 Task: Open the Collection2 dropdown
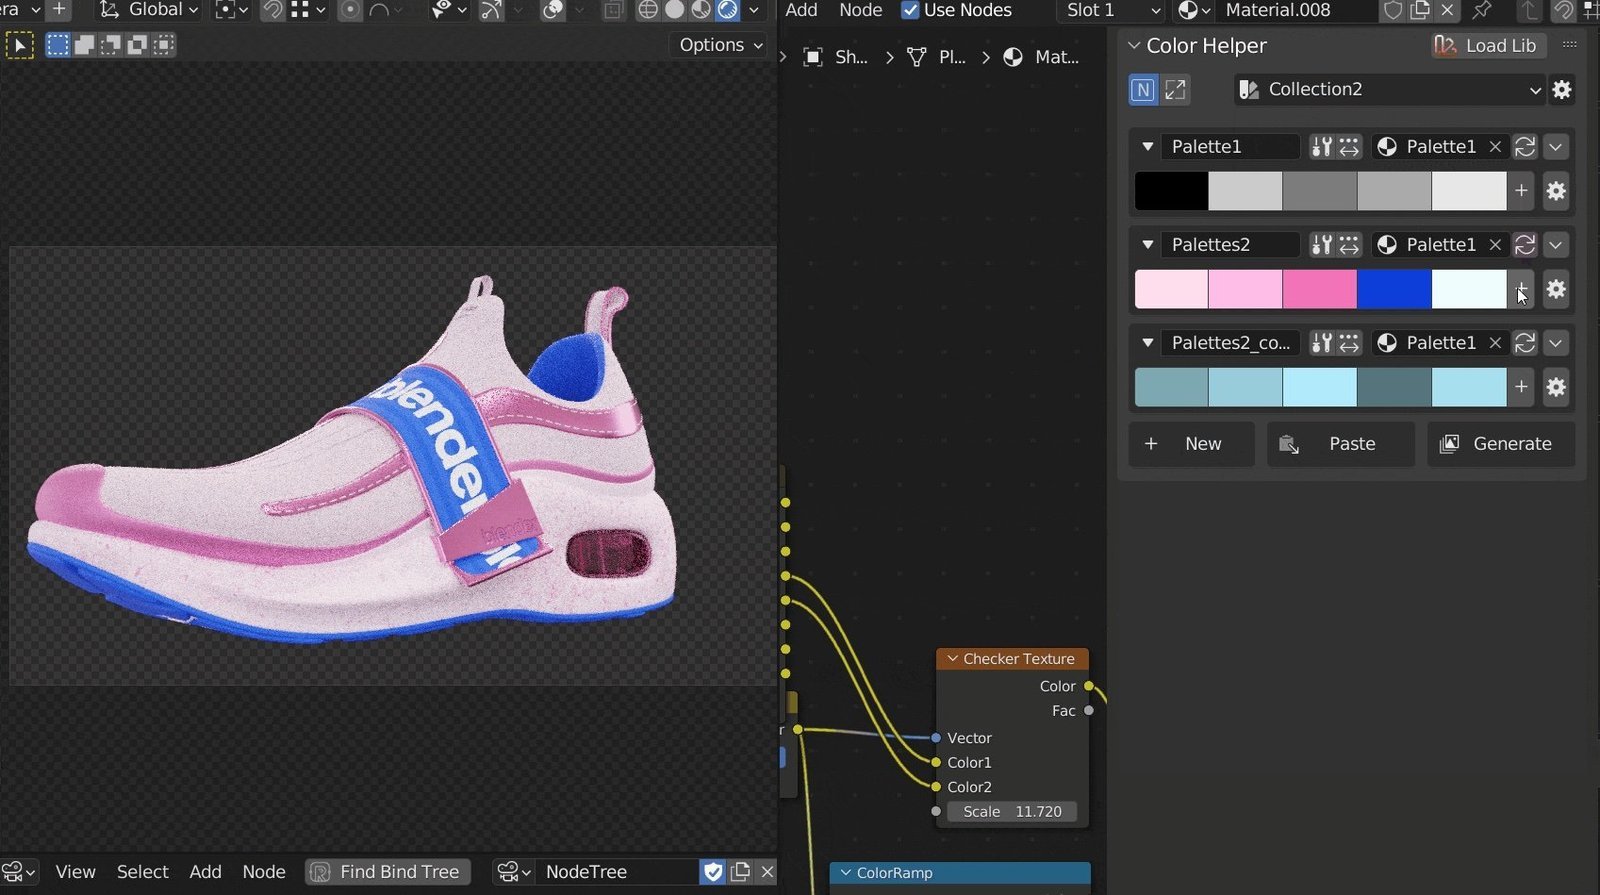tap(1390, 89)
